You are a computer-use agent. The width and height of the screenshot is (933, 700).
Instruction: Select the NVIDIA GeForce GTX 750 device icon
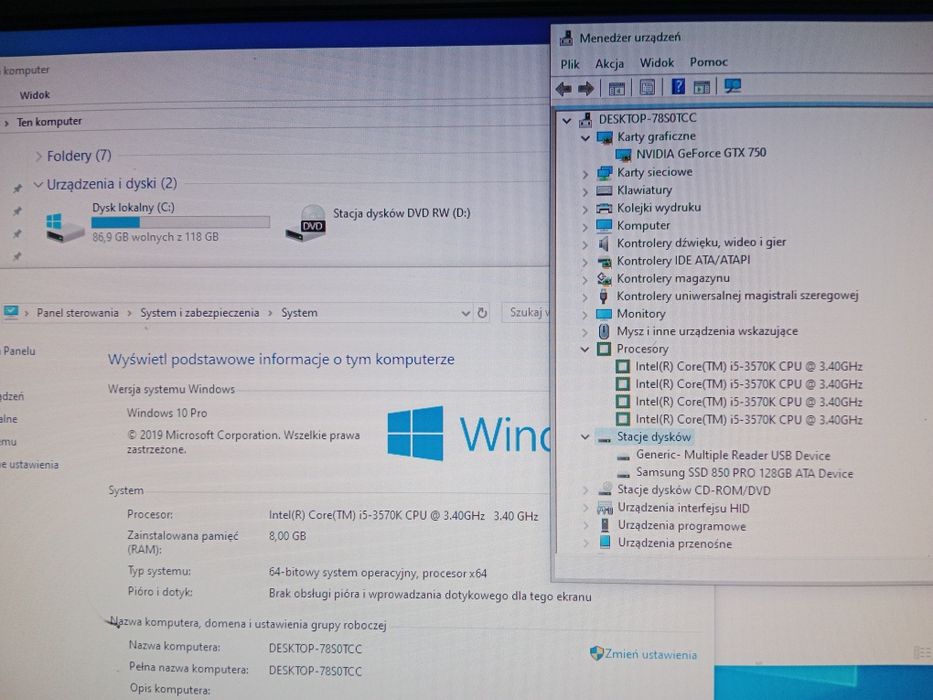[623, 155]
